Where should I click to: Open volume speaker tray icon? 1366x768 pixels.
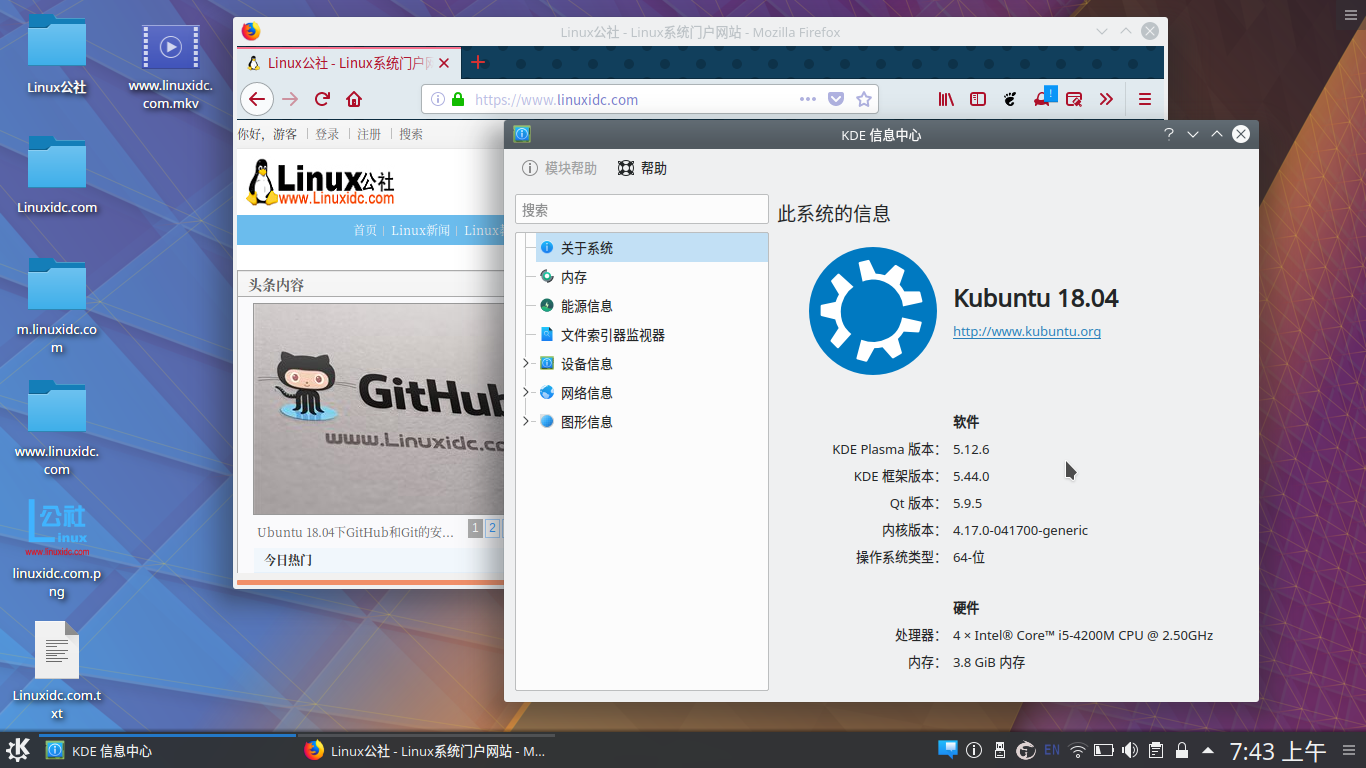coord(1130,750)
